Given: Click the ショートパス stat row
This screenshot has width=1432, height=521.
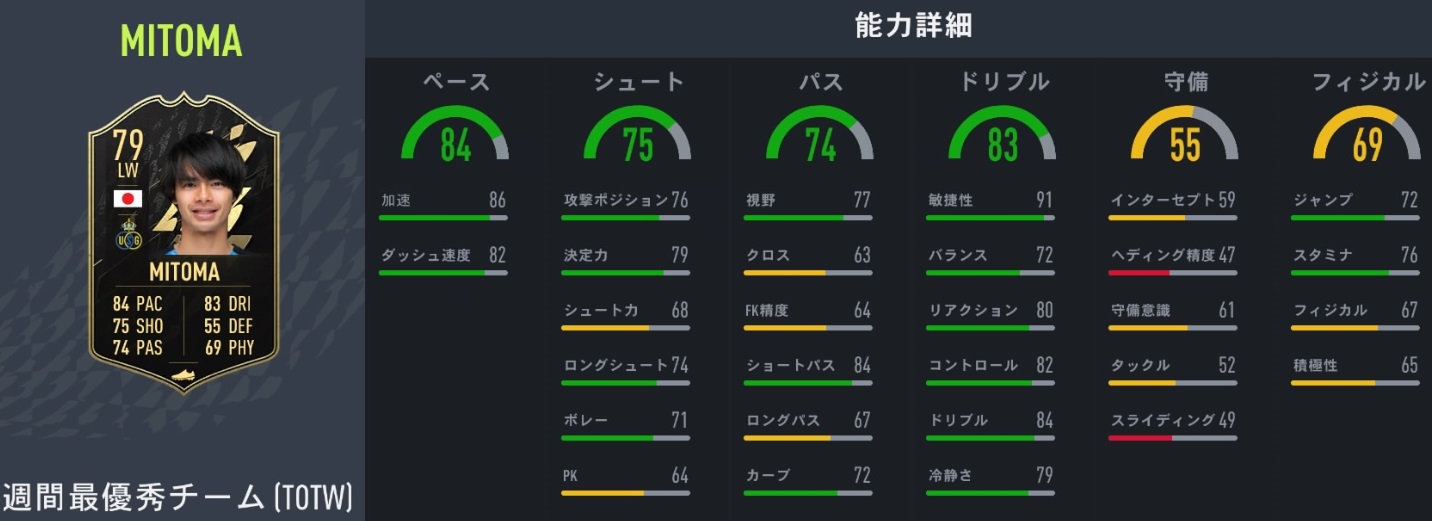Looking at the screenshot, I should point(808,366).
